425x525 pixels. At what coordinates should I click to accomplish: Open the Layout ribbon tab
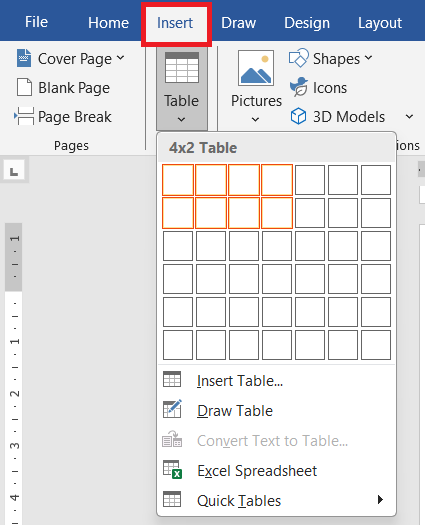pyautogui.click(x=380, y=23)
